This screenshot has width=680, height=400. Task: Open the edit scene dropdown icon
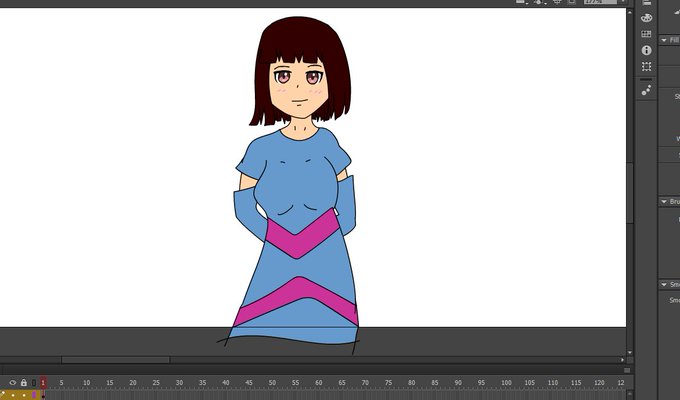522,2
